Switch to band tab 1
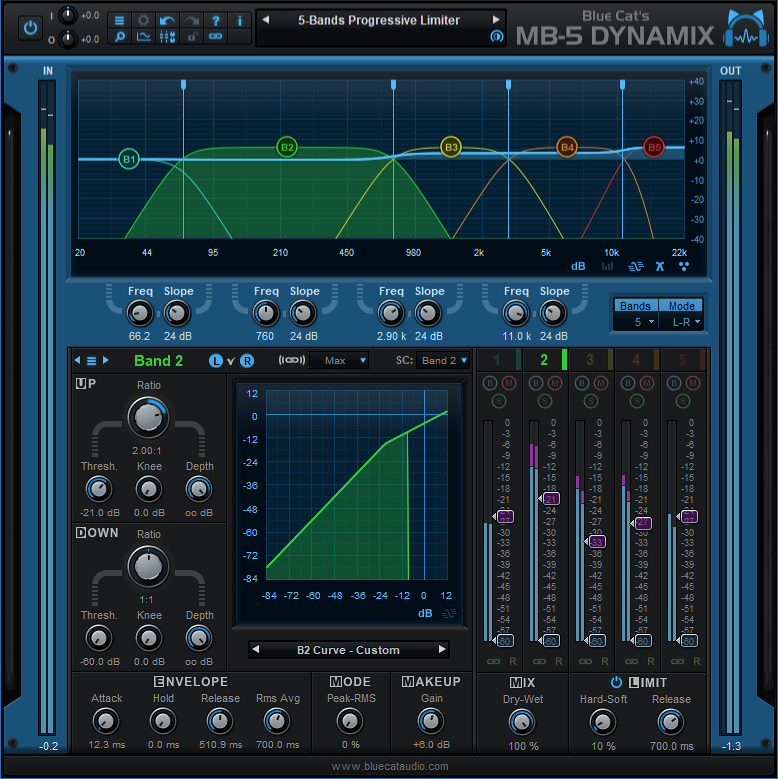The width and height of the screenshot is (778, 779). pyautogui.click(x=499, y=360)
